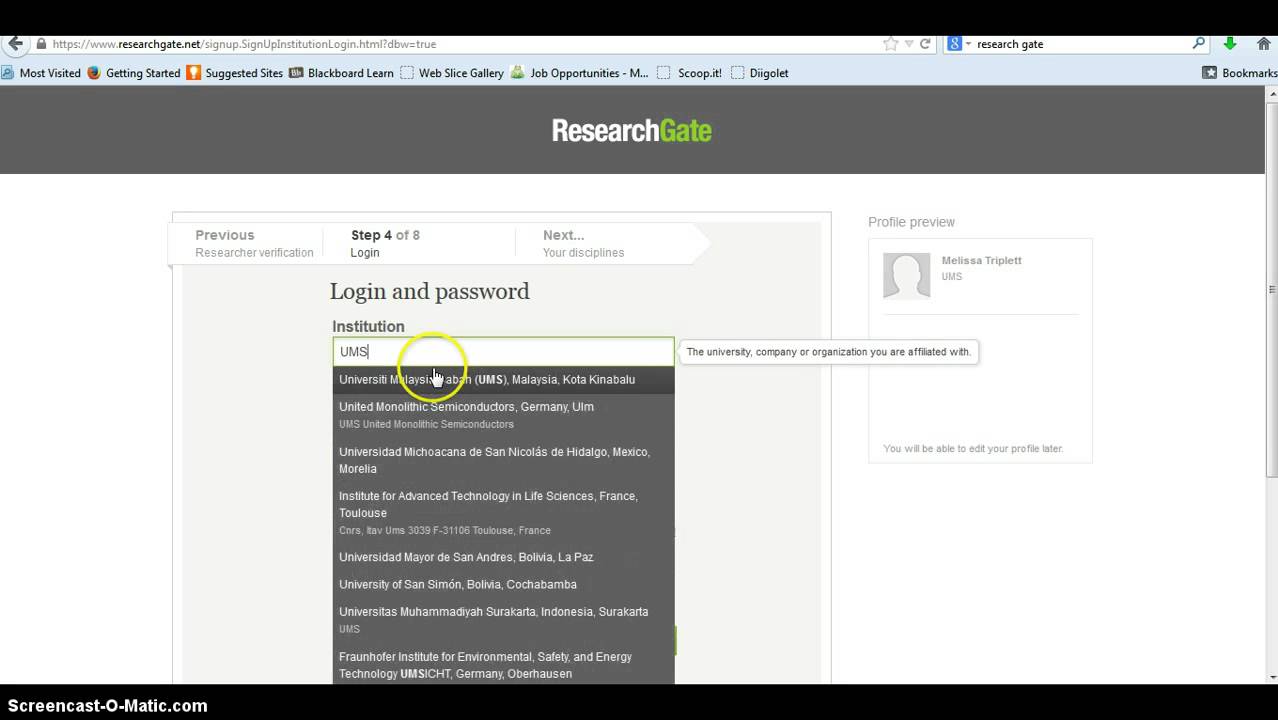
Task: Open downloads with the green arrow icon
Action: point(1230,44)
